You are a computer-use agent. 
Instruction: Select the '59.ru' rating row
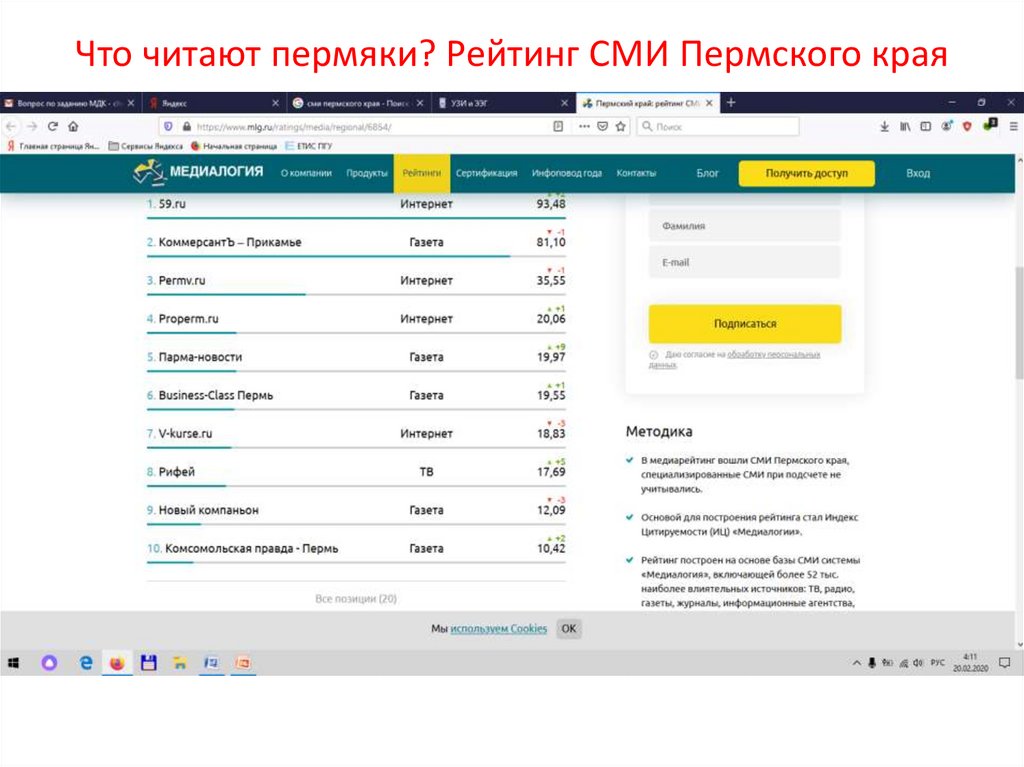[x=356, y=204]
